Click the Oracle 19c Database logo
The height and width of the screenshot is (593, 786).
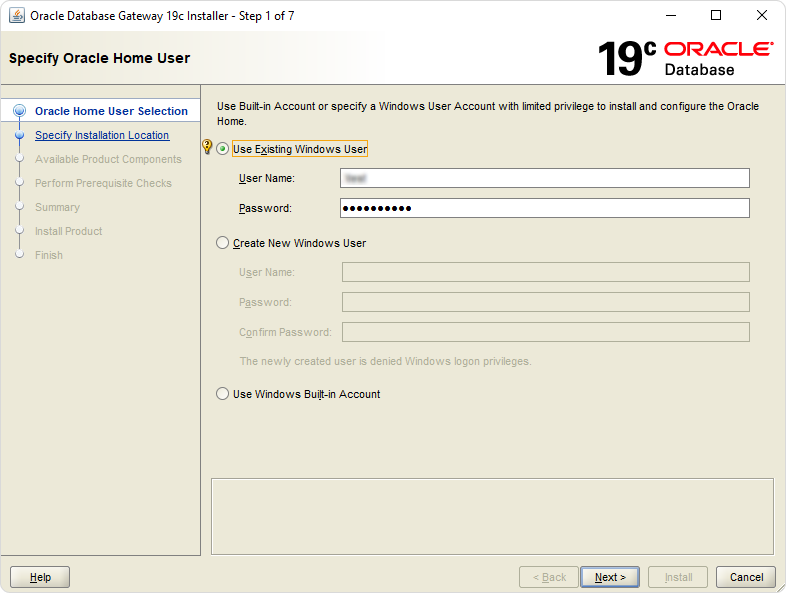[685, 59]
